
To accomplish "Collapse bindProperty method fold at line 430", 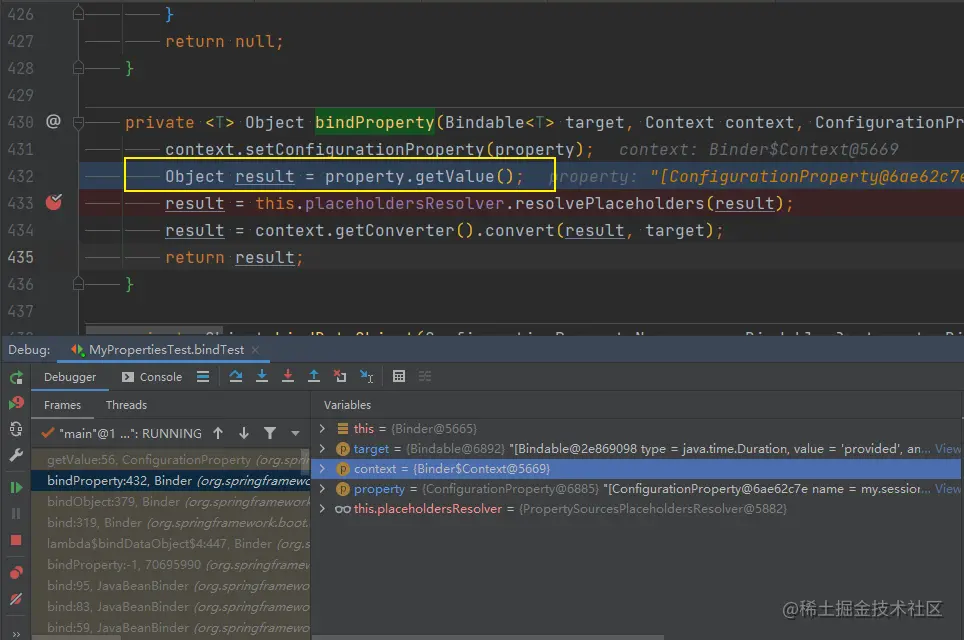I will (78, 122).
